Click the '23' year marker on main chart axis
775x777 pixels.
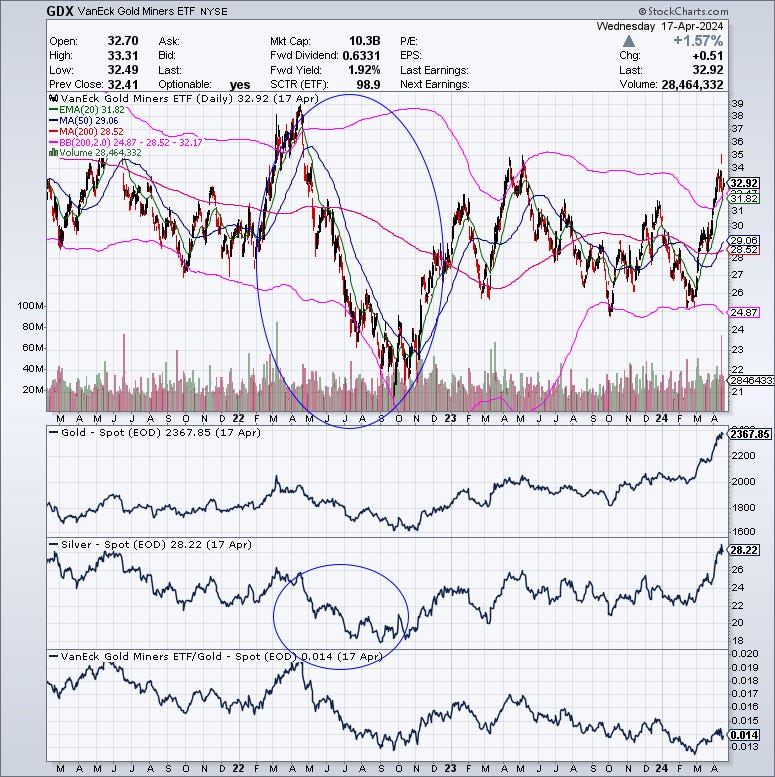[x=450, y=418]
